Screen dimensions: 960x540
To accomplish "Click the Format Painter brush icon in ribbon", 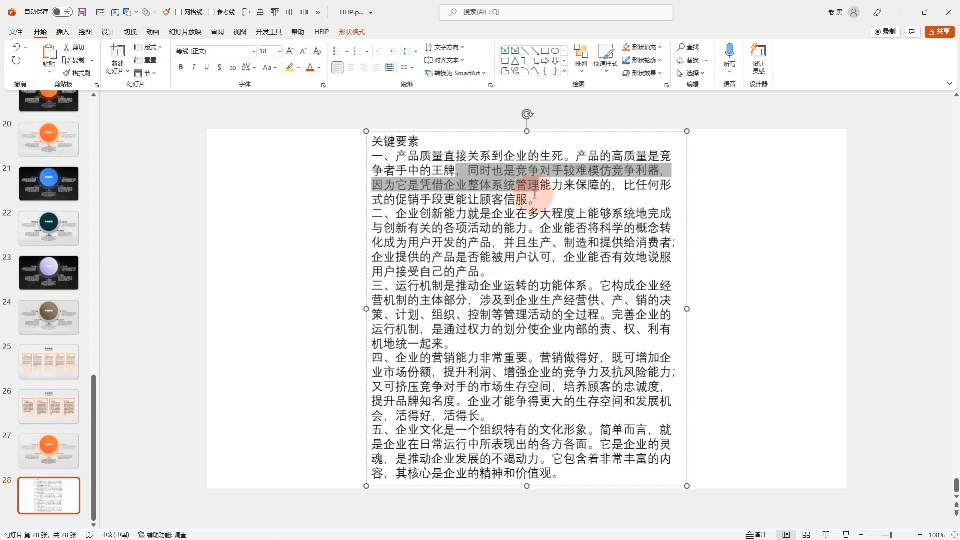I will [x=66, y=73].
